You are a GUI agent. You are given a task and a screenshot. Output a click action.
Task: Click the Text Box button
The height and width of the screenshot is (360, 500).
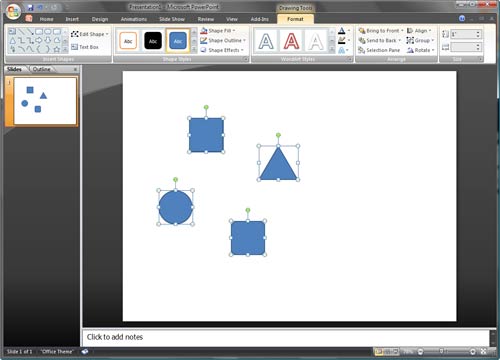85,47
